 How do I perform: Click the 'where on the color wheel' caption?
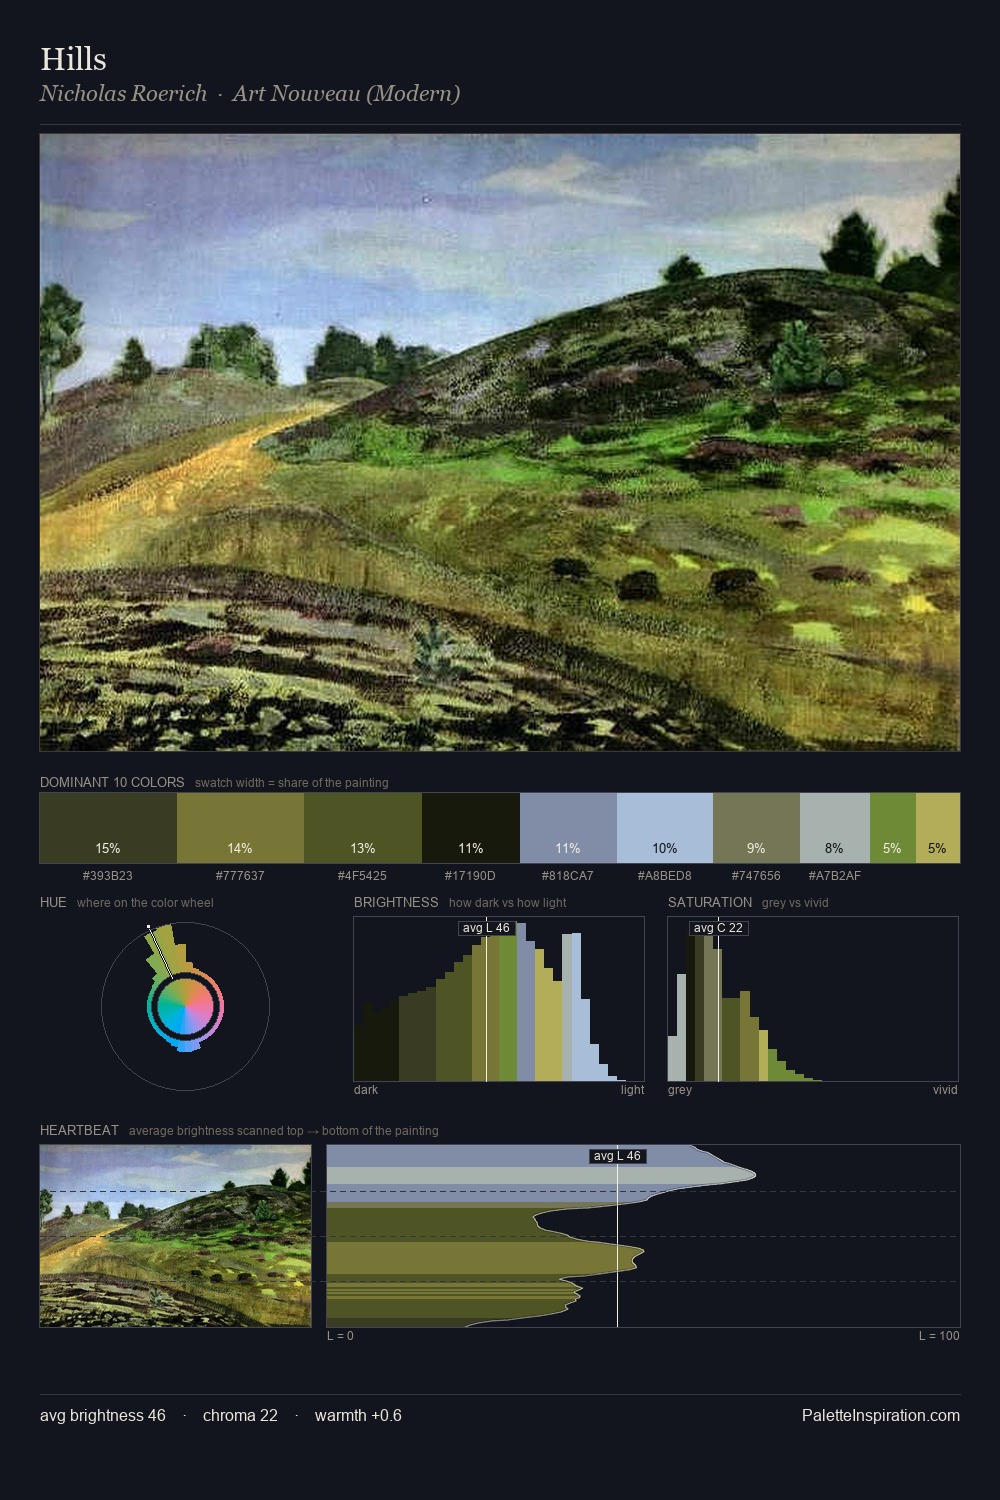tap(145, 903)
